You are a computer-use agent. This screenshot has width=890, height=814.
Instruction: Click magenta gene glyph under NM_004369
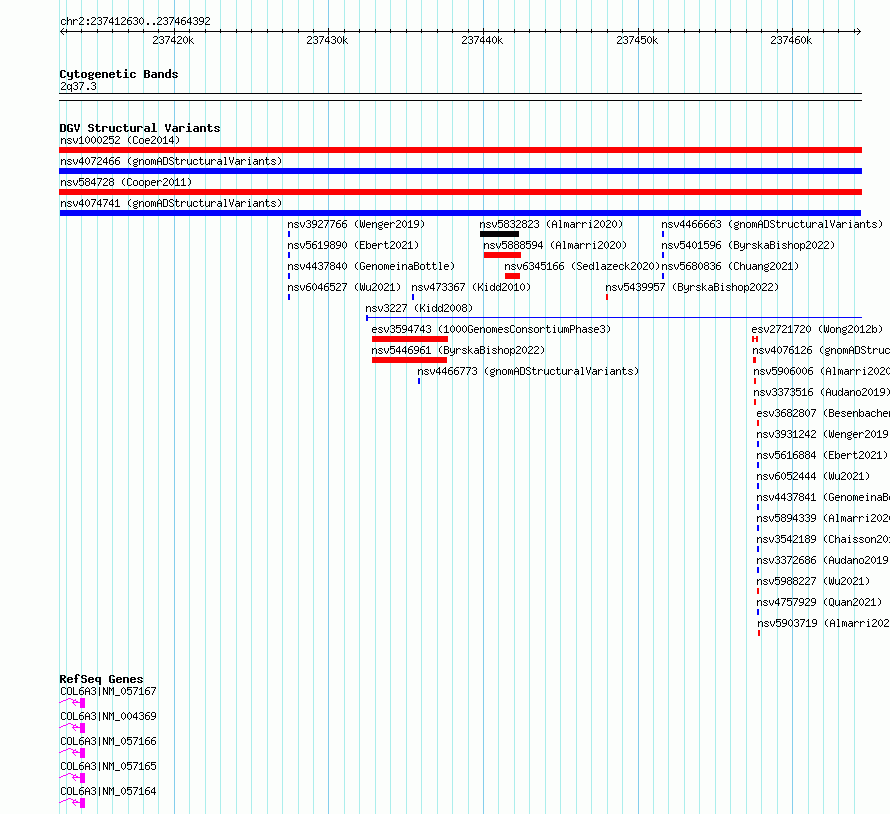(72, 728)
